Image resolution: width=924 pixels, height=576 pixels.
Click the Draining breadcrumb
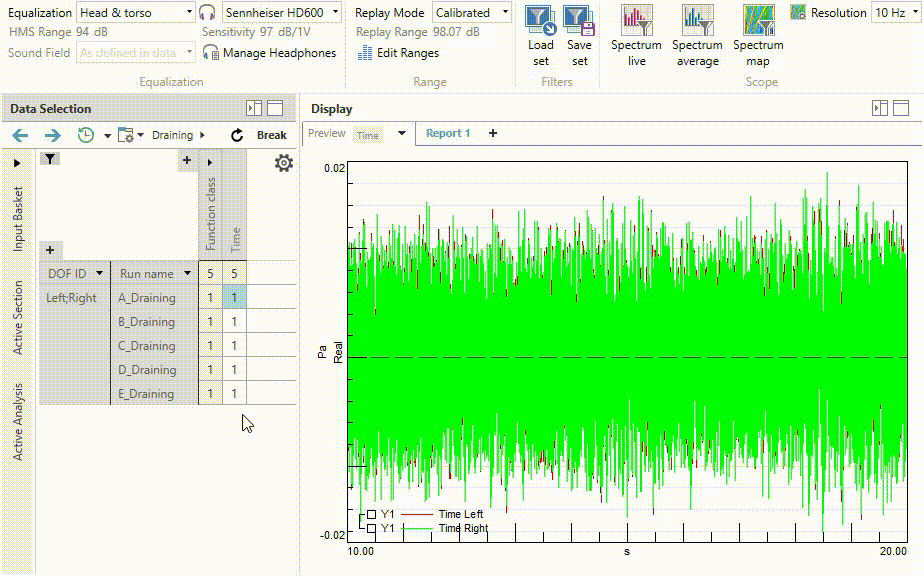[173, 136]
